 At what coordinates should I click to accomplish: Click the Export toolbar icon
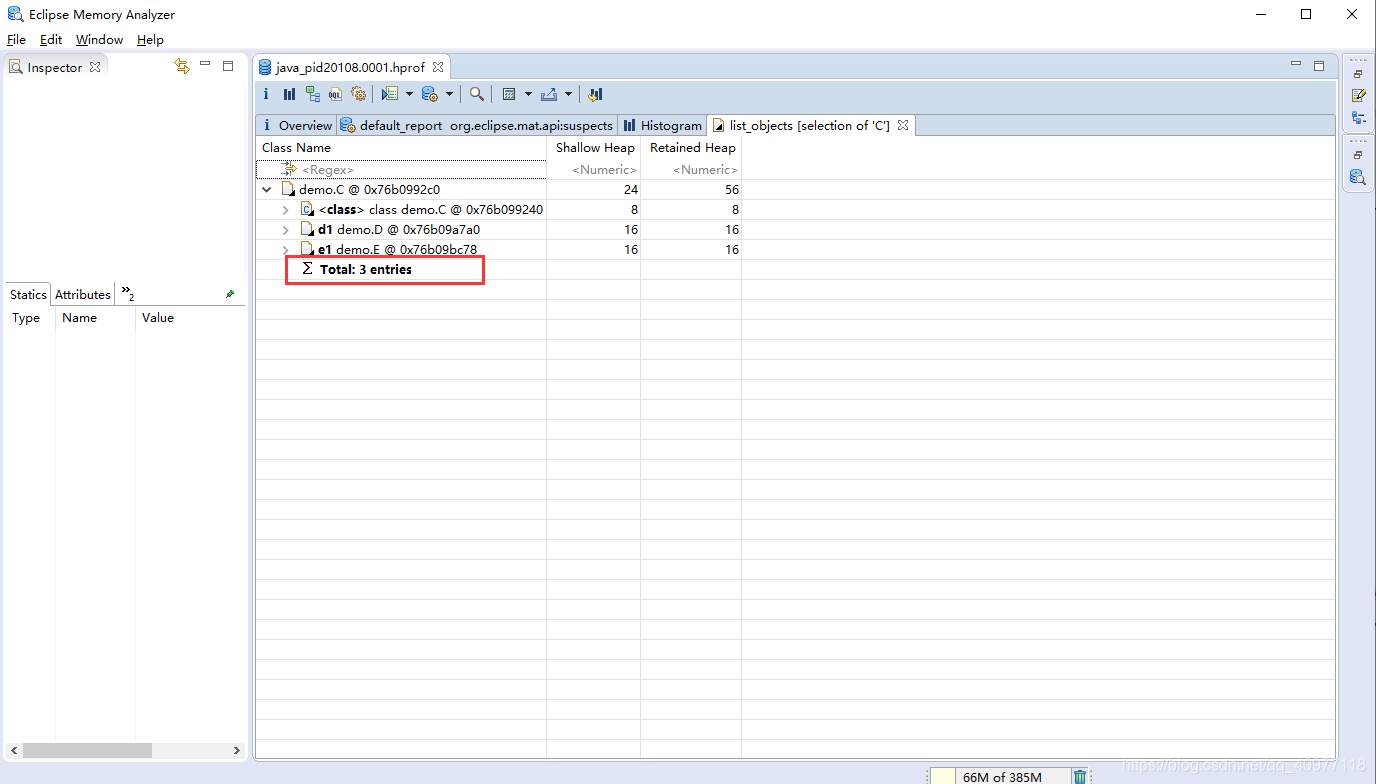[x=549, y=94]
